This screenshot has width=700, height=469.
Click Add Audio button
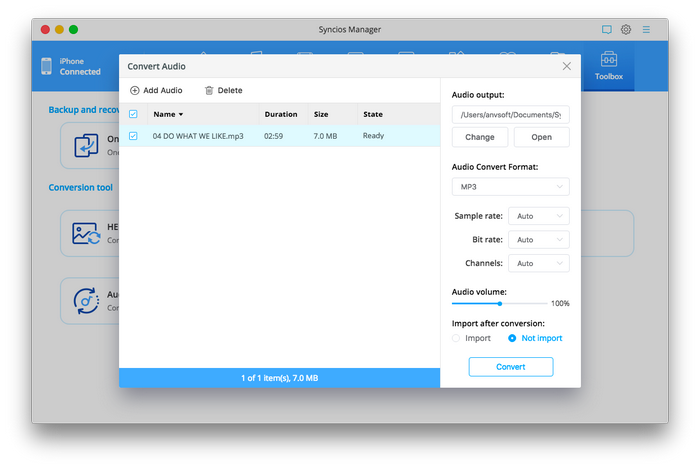(x=156, y=91)
